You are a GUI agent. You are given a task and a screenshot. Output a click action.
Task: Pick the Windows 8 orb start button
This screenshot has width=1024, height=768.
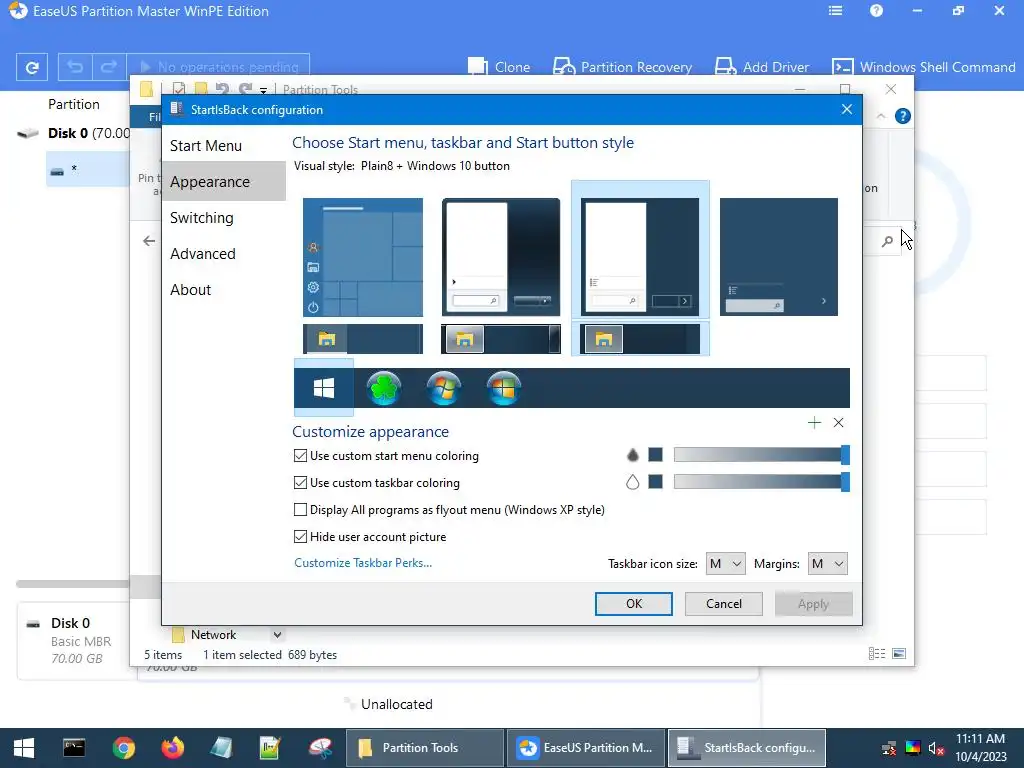tap(504, 388)
